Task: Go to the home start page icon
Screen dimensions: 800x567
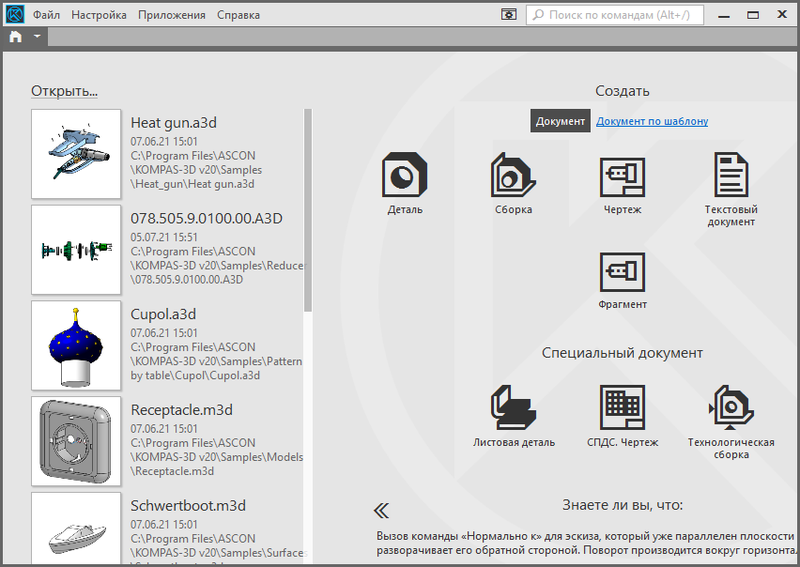Action: 16,37
